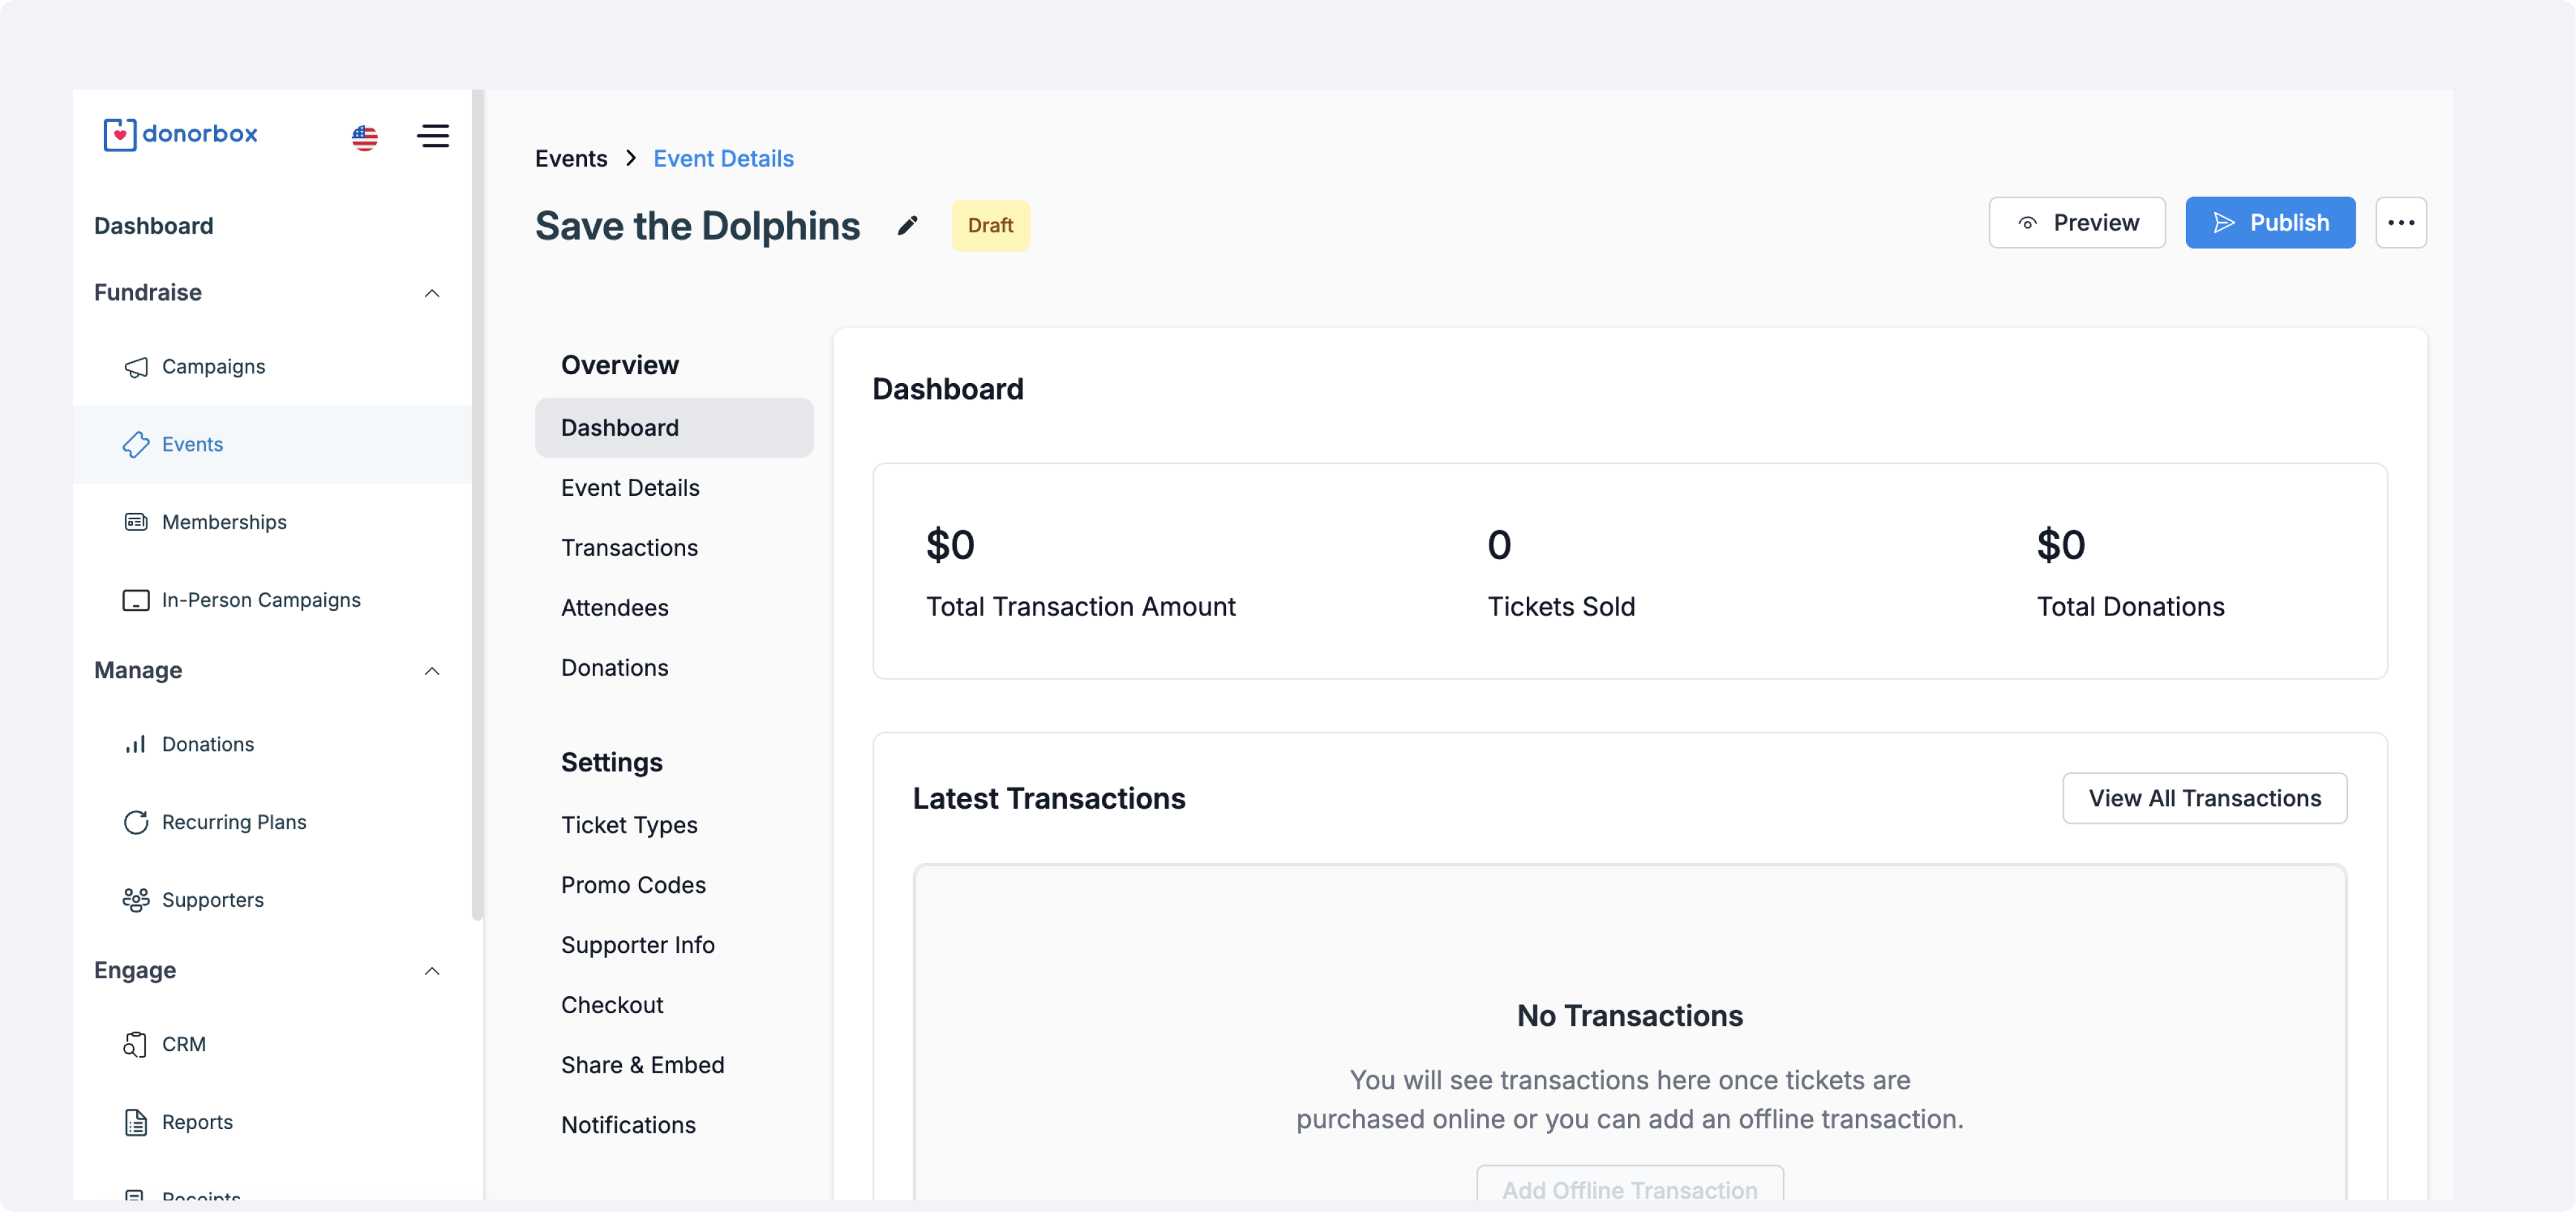Collapse the Engage section chevron
Image resolution: width=2576 pixels, height=1212 pixels.
click(432, 971)
